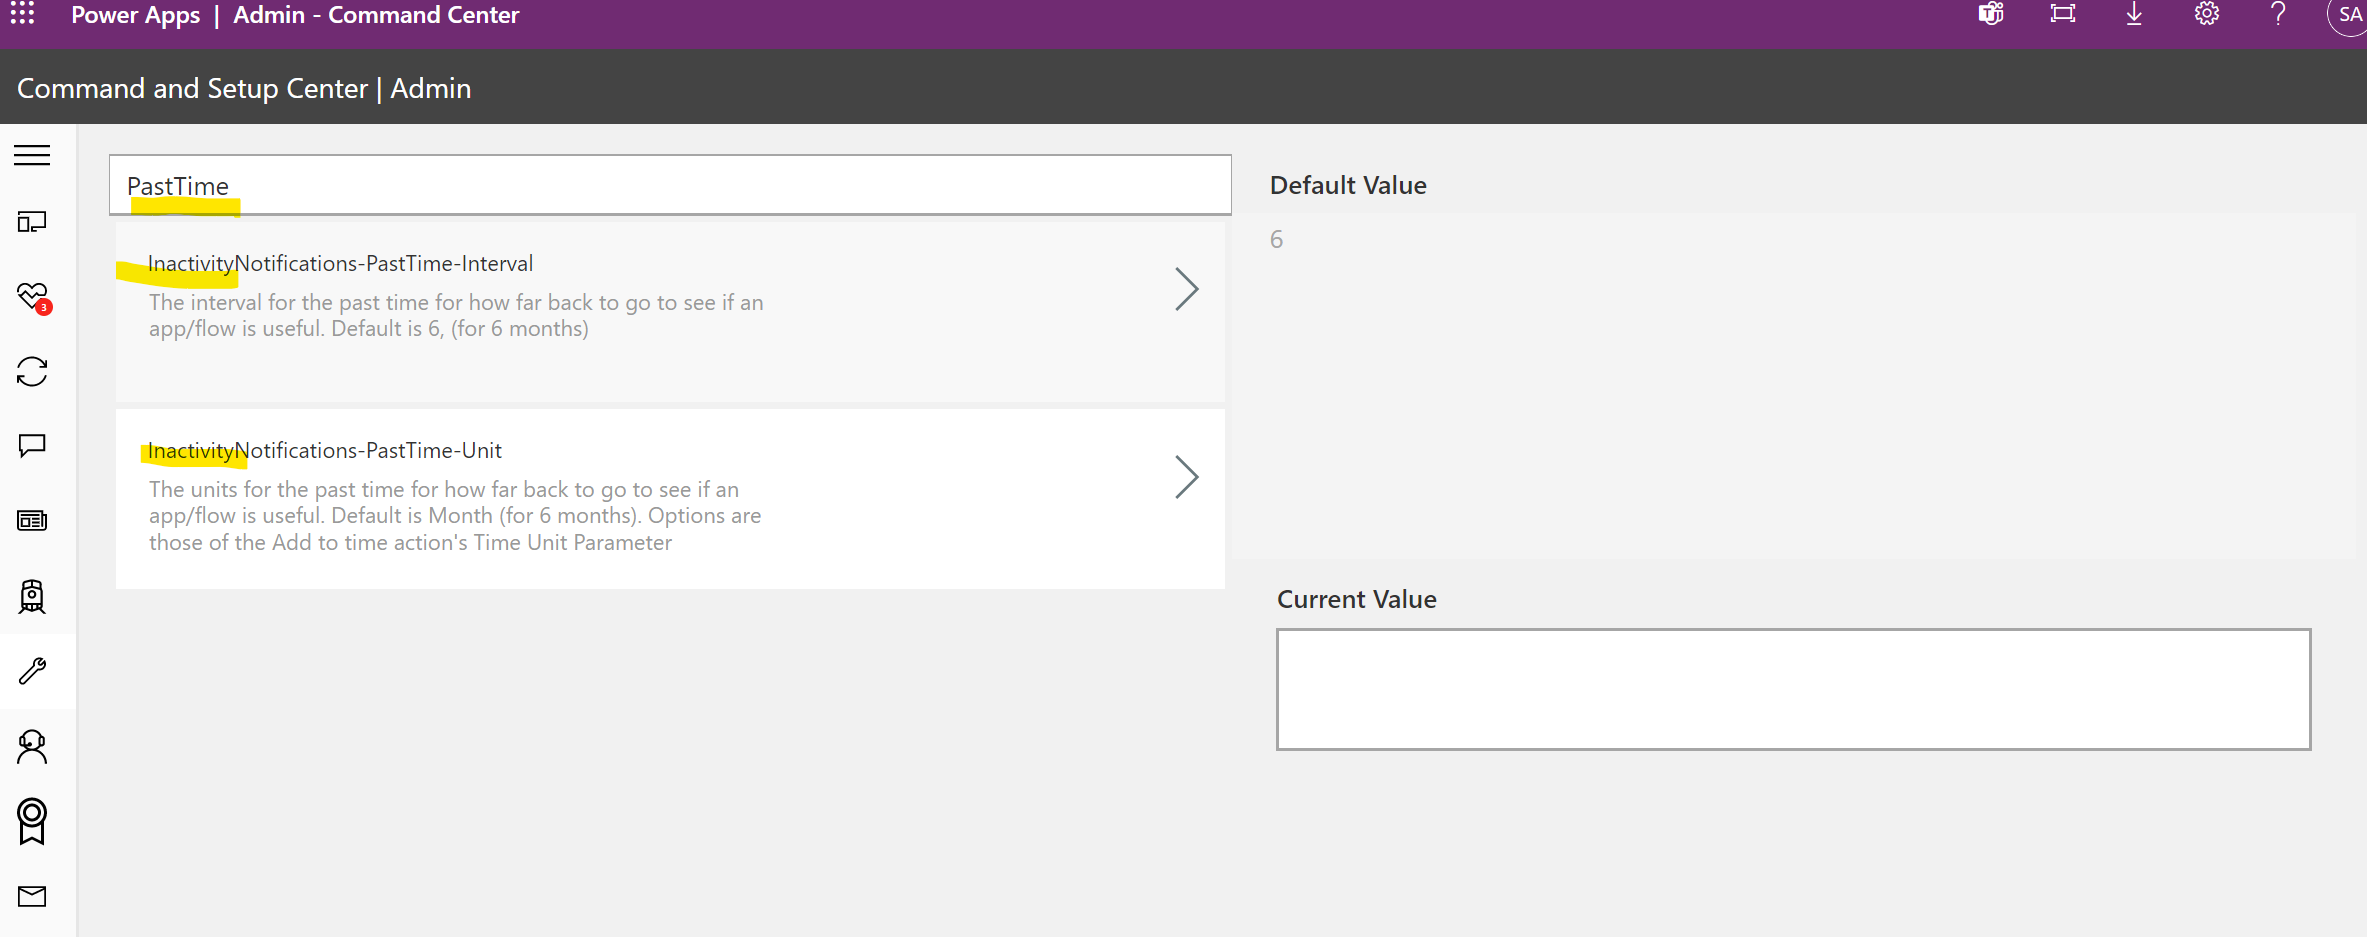Open the support agent icon in the sidebar
Screen dimensions: 2367x937
tap(31, 746)
